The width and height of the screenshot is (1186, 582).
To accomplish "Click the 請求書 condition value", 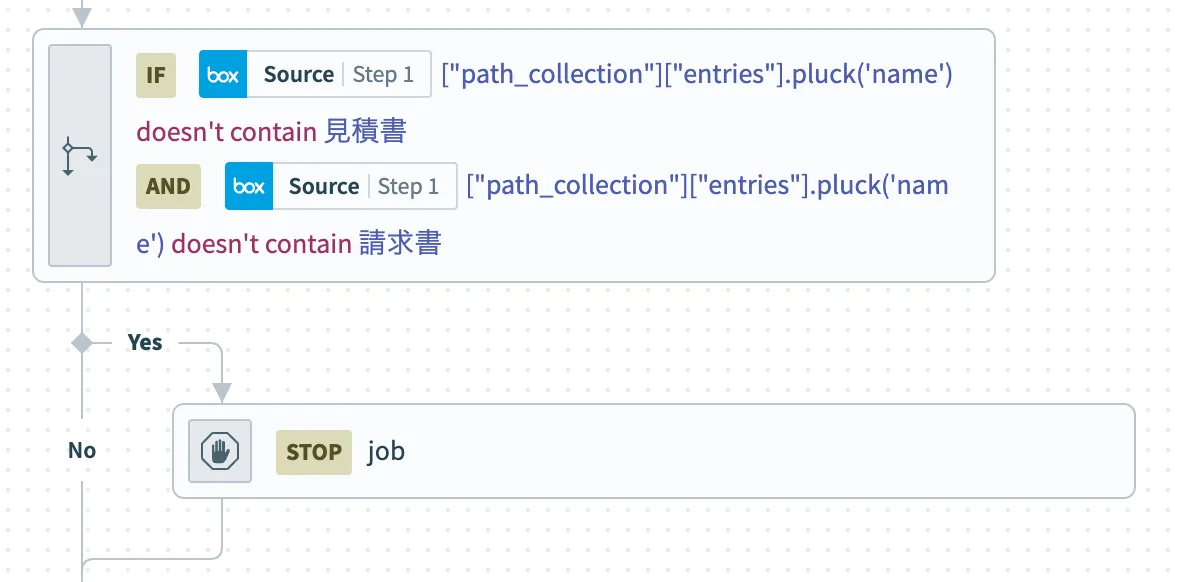I will (x=400, y=243).
